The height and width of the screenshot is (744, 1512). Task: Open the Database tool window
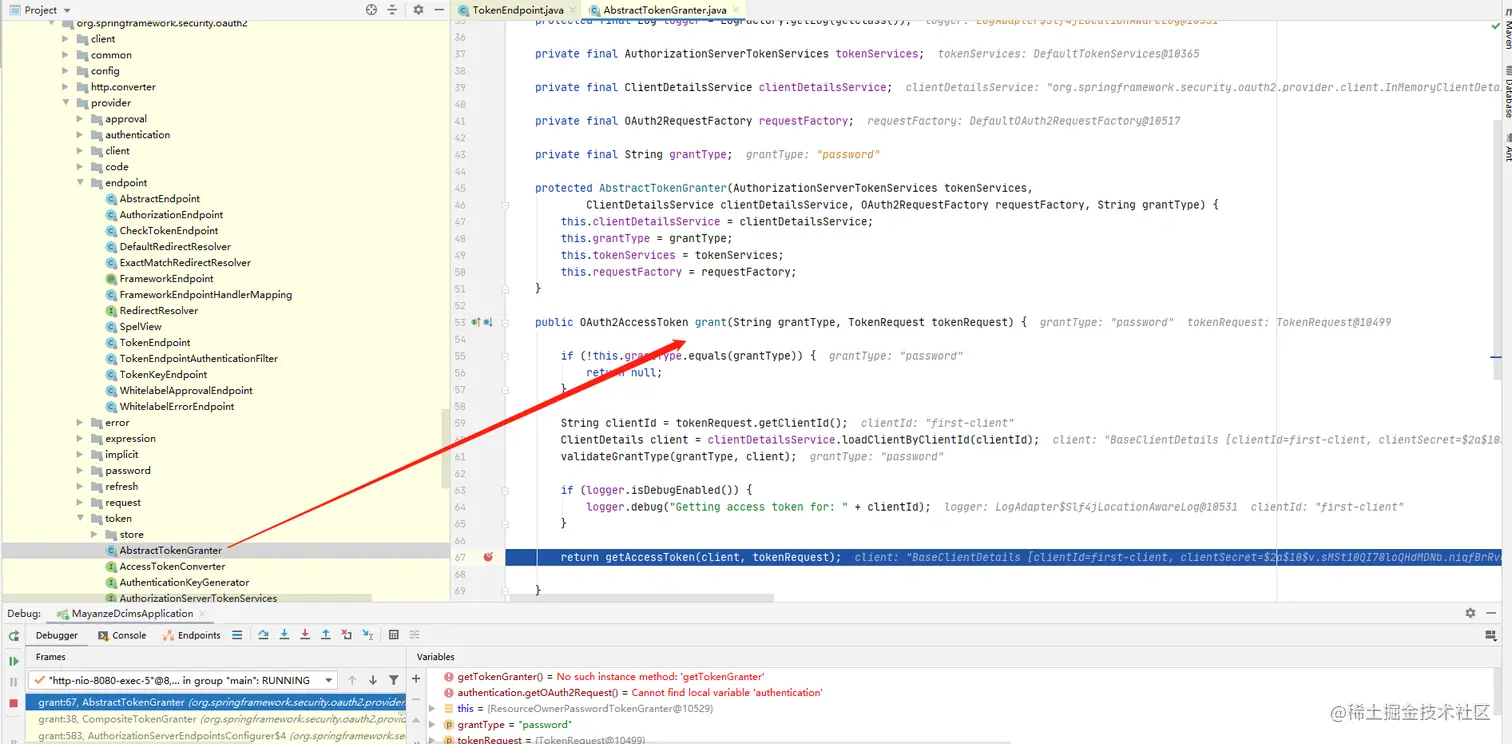tap(1506, 91)
